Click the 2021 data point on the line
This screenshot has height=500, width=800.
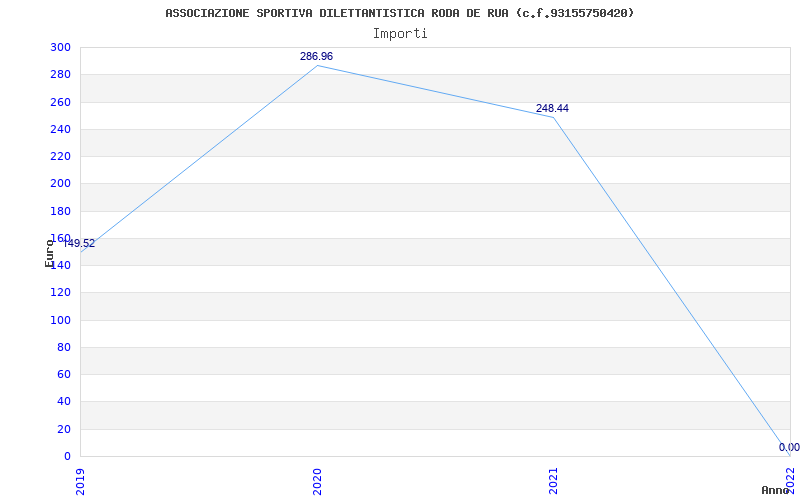[554, 117]
